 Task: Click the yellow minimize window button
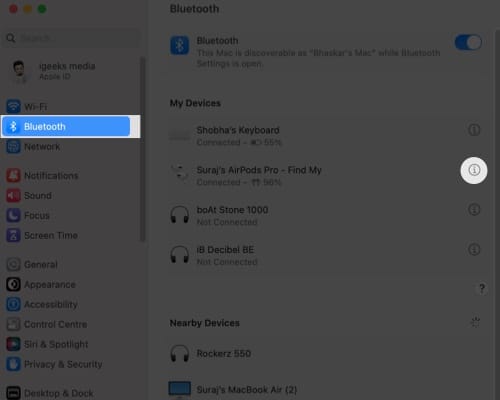click(x=28, y=9)
